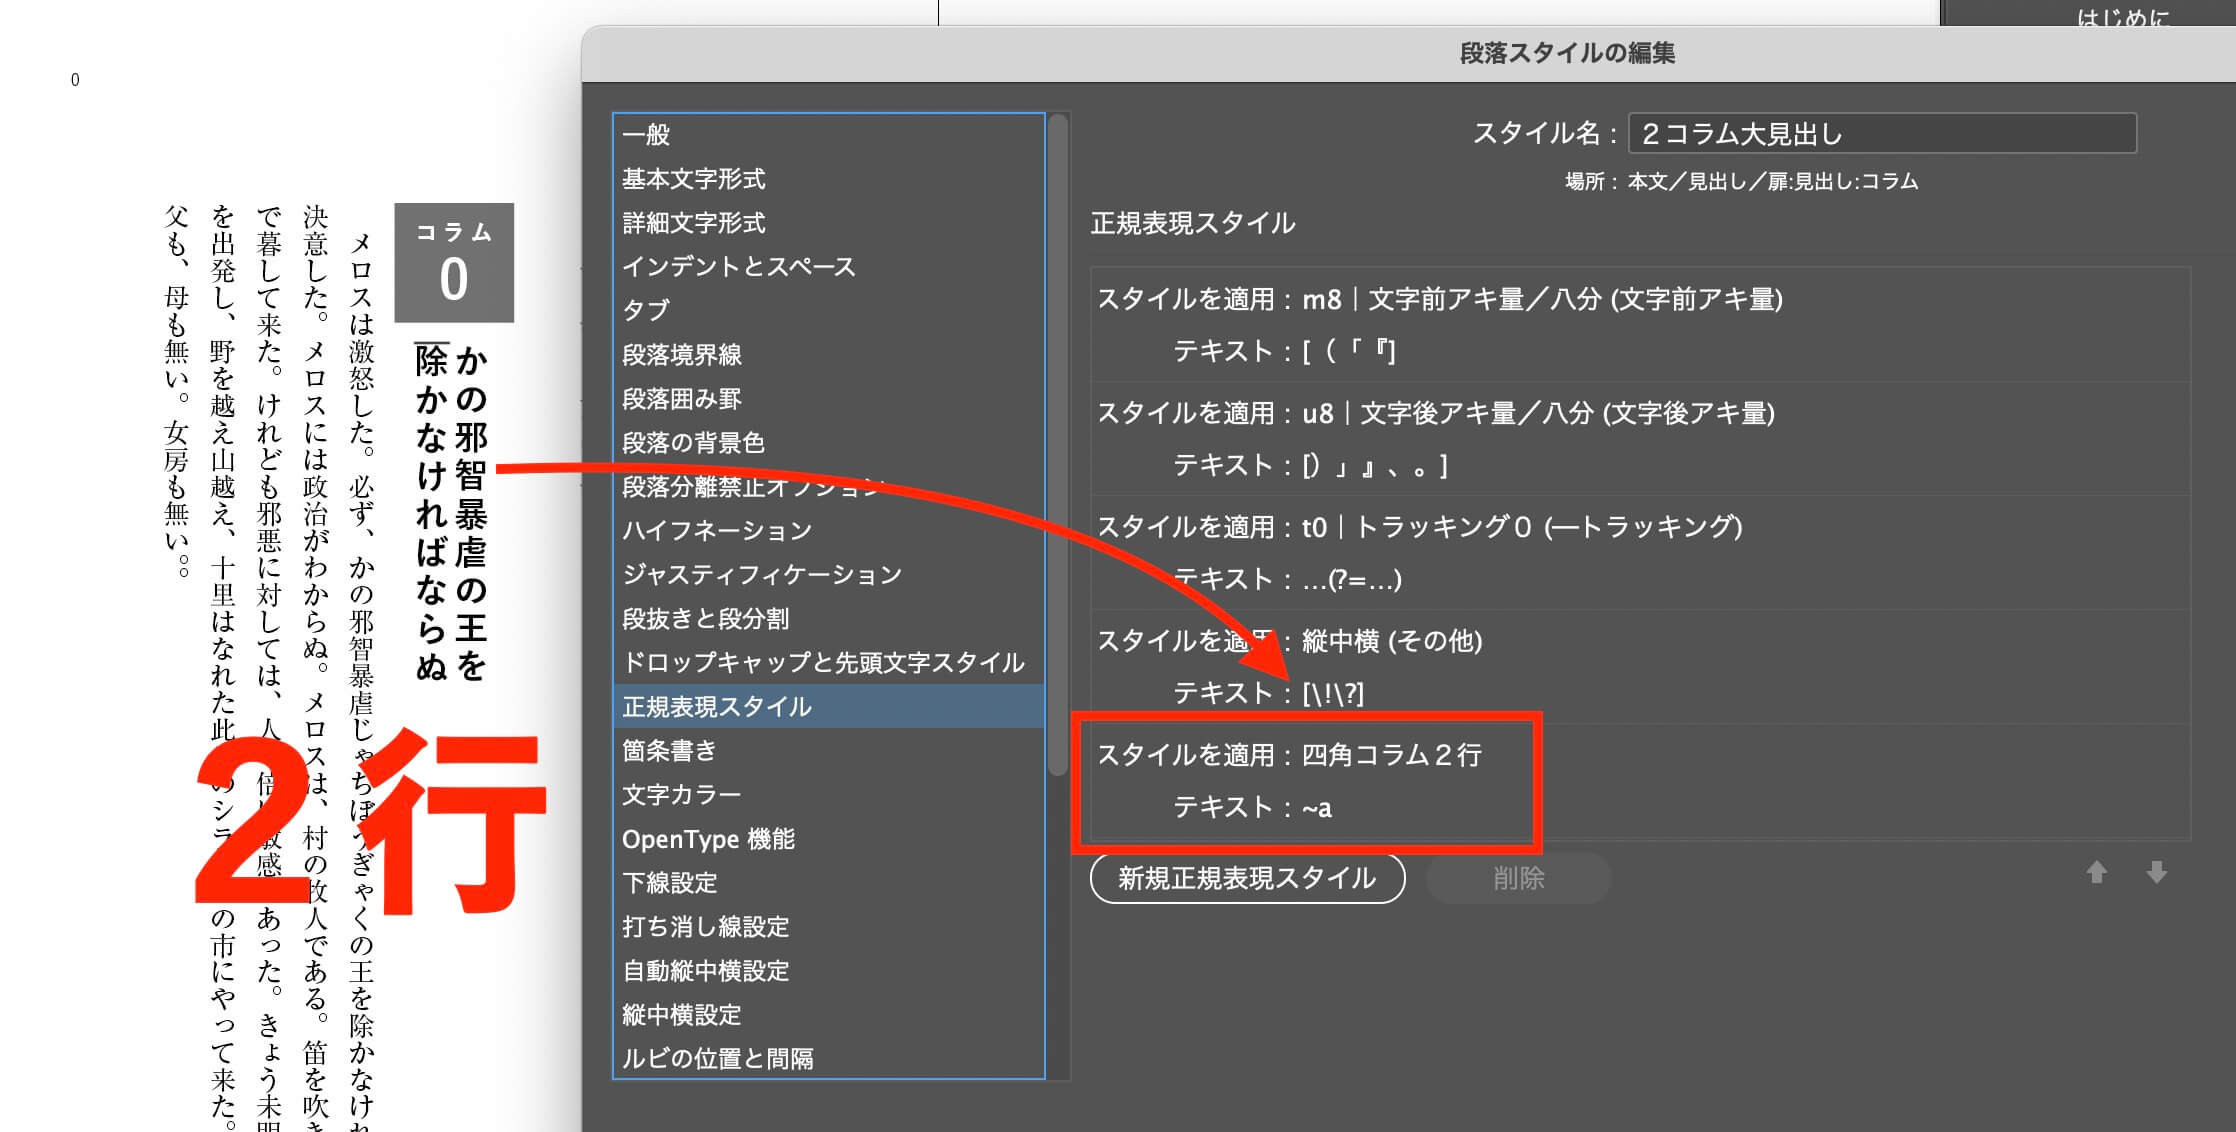2236x1132 pixels.
Task: Open インデントとスペース settings
Action: coord(739,267)
